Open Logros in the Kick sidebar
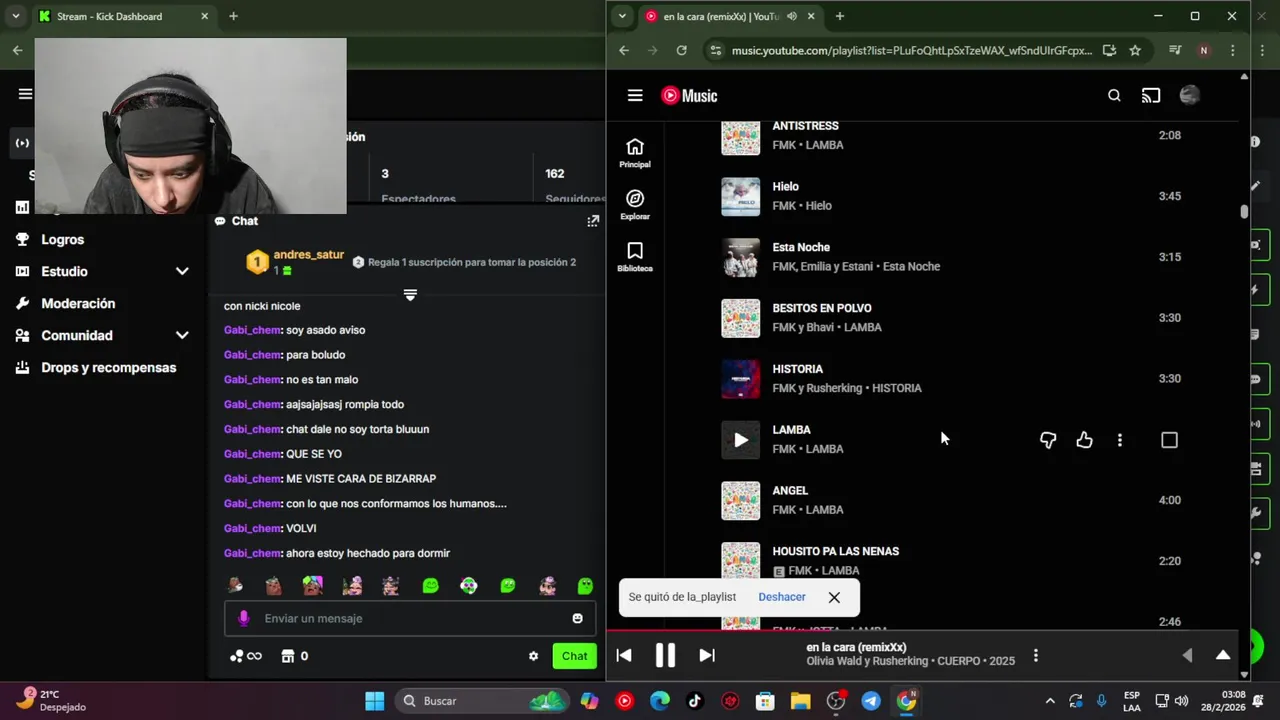 pyautogui.click(x=62, y=240)
